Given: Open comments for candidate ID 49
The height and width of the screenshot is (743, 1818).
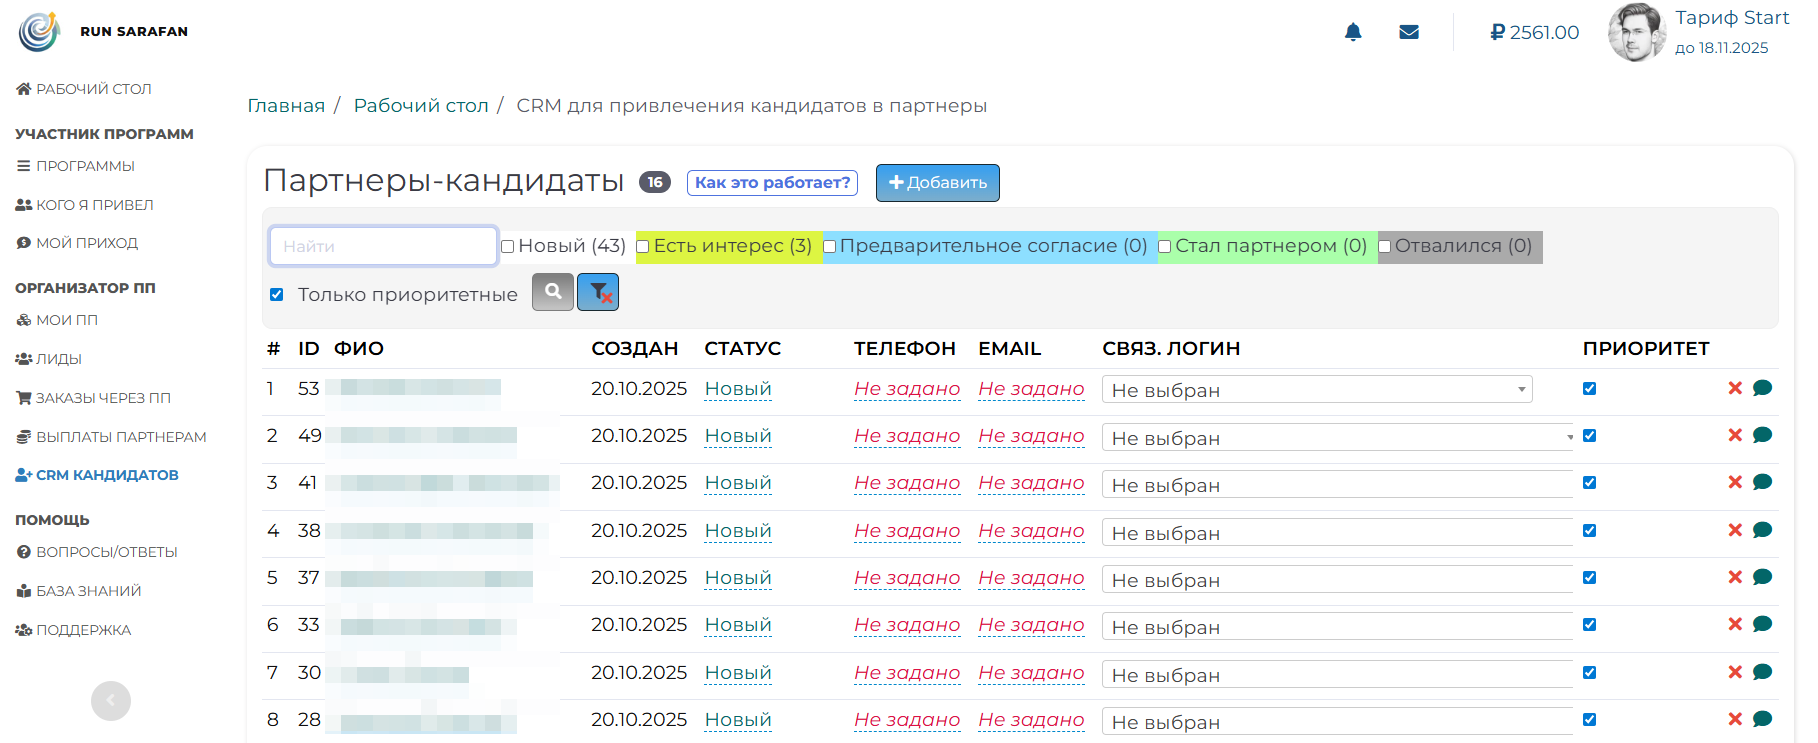Looking at the screenshot, I should tap(1762, 435).
